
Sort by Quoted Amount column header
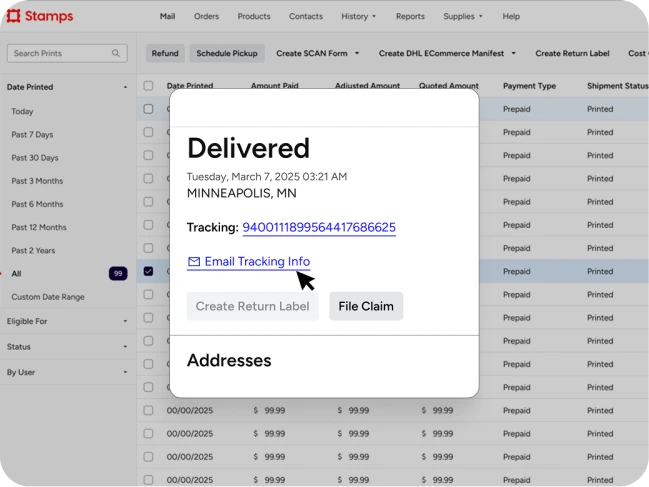tap(449, 85)
